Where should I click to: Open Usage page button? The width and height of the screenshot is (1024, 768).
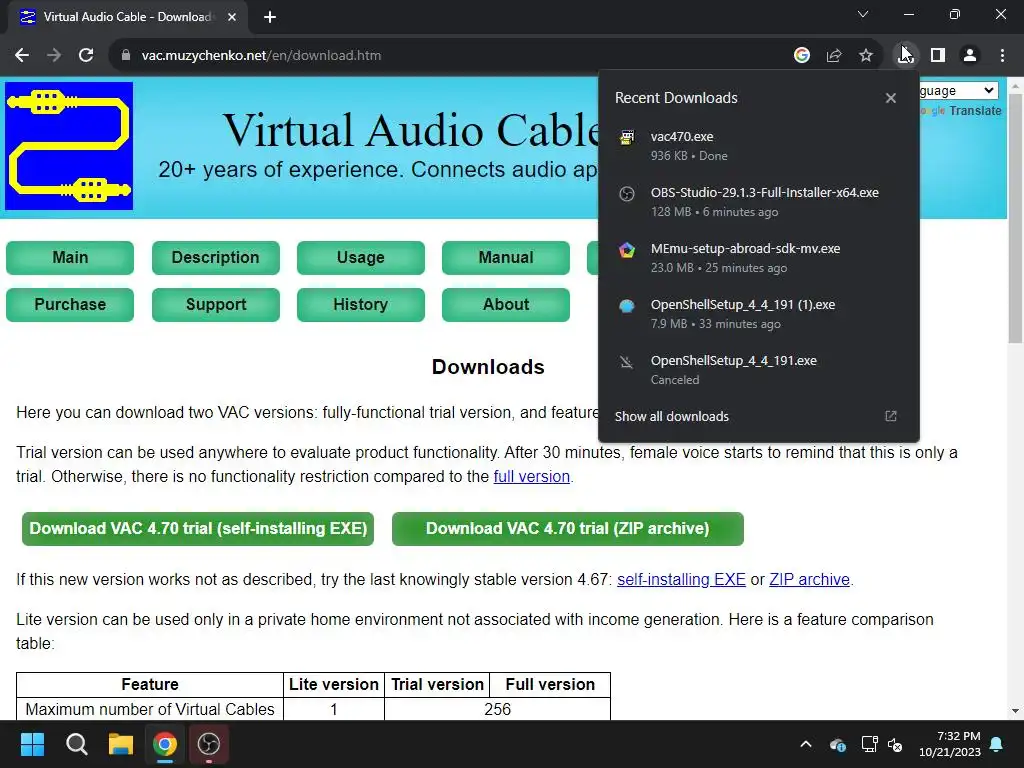(x=360, y=258)
